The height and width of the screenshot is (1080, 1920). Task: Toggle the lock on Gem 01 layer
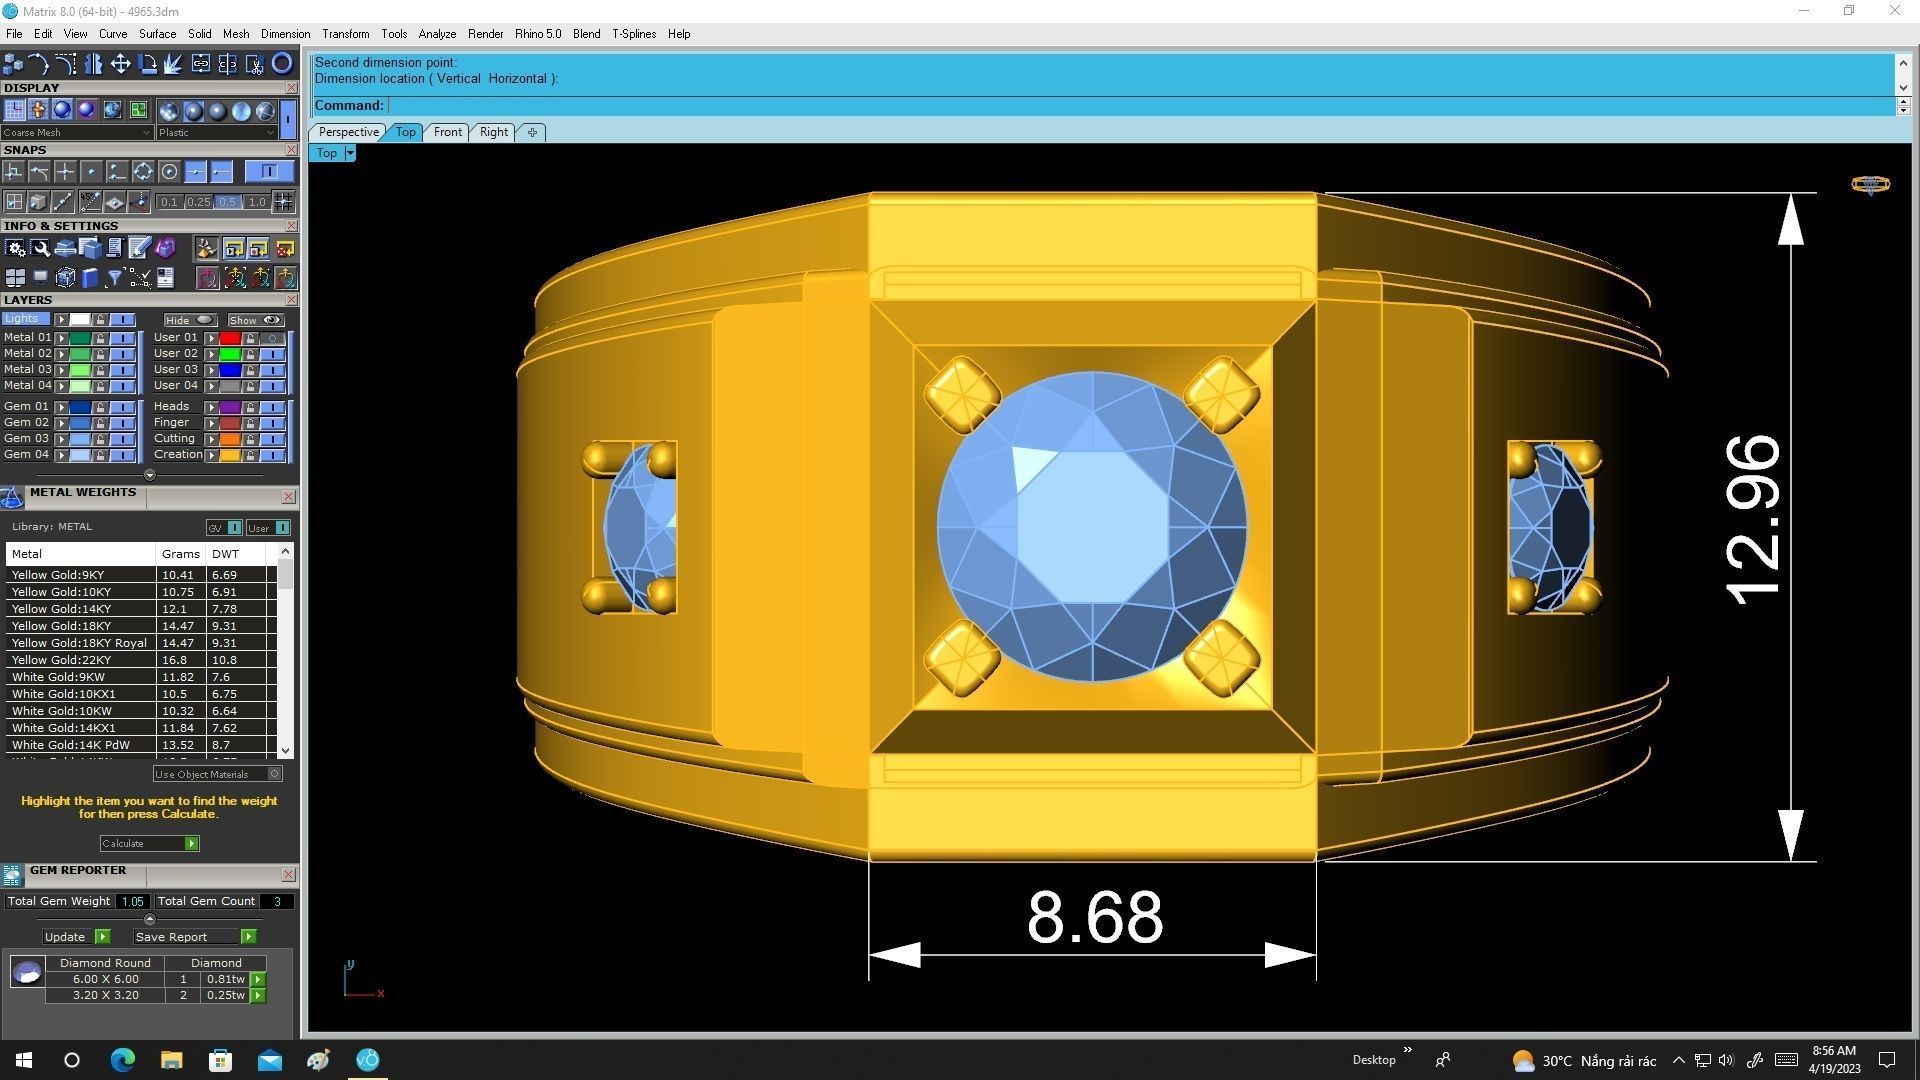[x=100, y=407]
